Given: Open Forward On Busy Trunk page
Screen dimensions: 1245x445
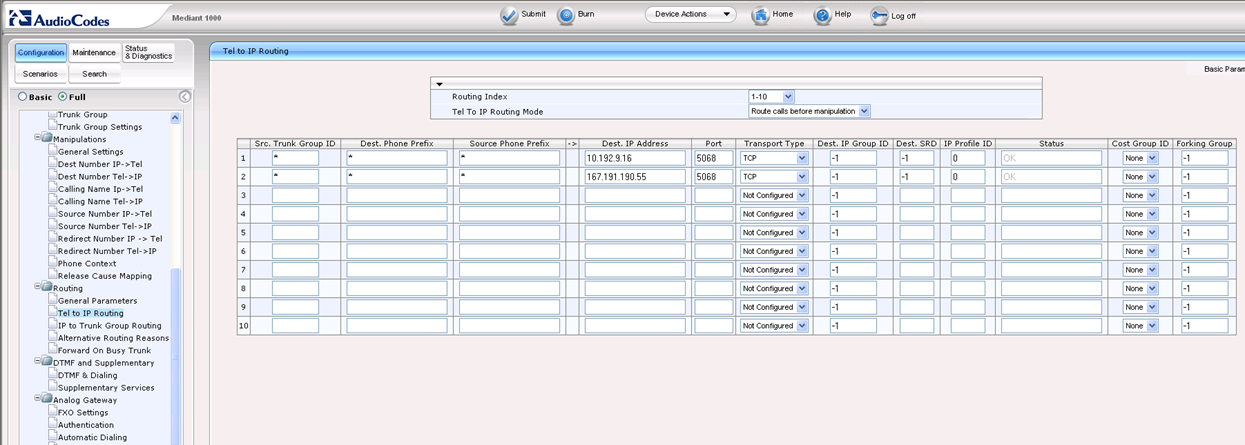Looking at the screenshot, I should (105, 350).
